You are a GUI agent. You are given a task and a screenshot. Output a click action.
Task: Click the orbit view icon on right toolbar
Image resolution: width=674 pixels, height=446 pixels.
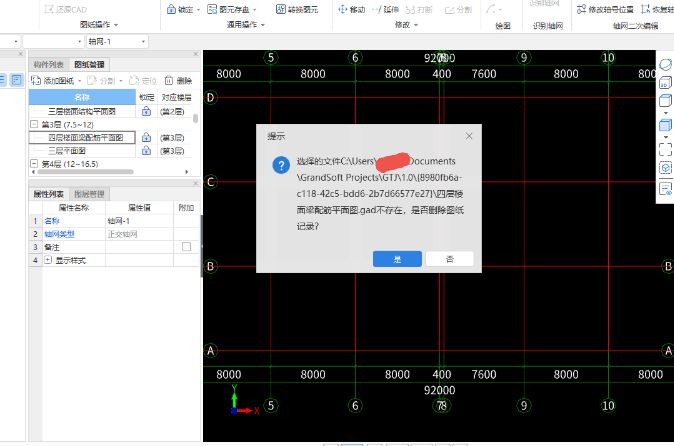[665, 64]
